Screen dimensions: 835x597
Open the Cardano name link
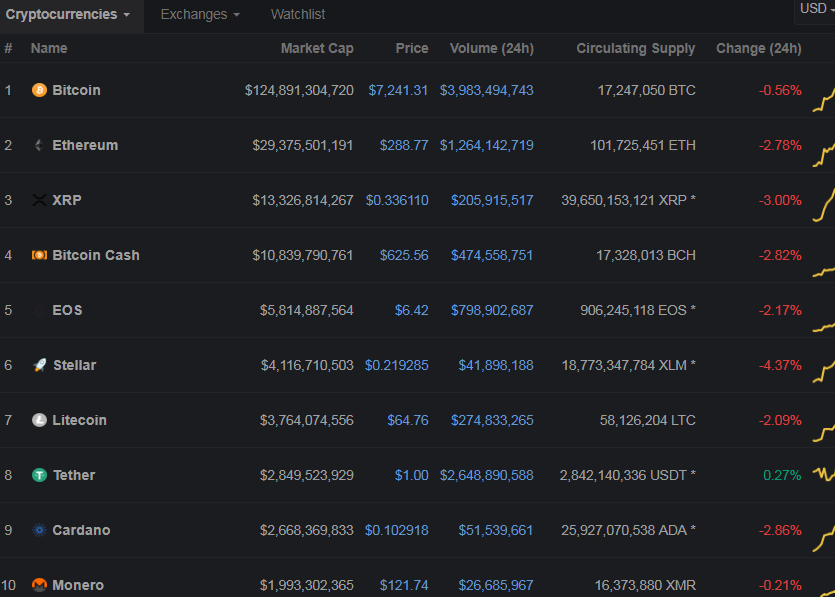click(x=81, y=530)
